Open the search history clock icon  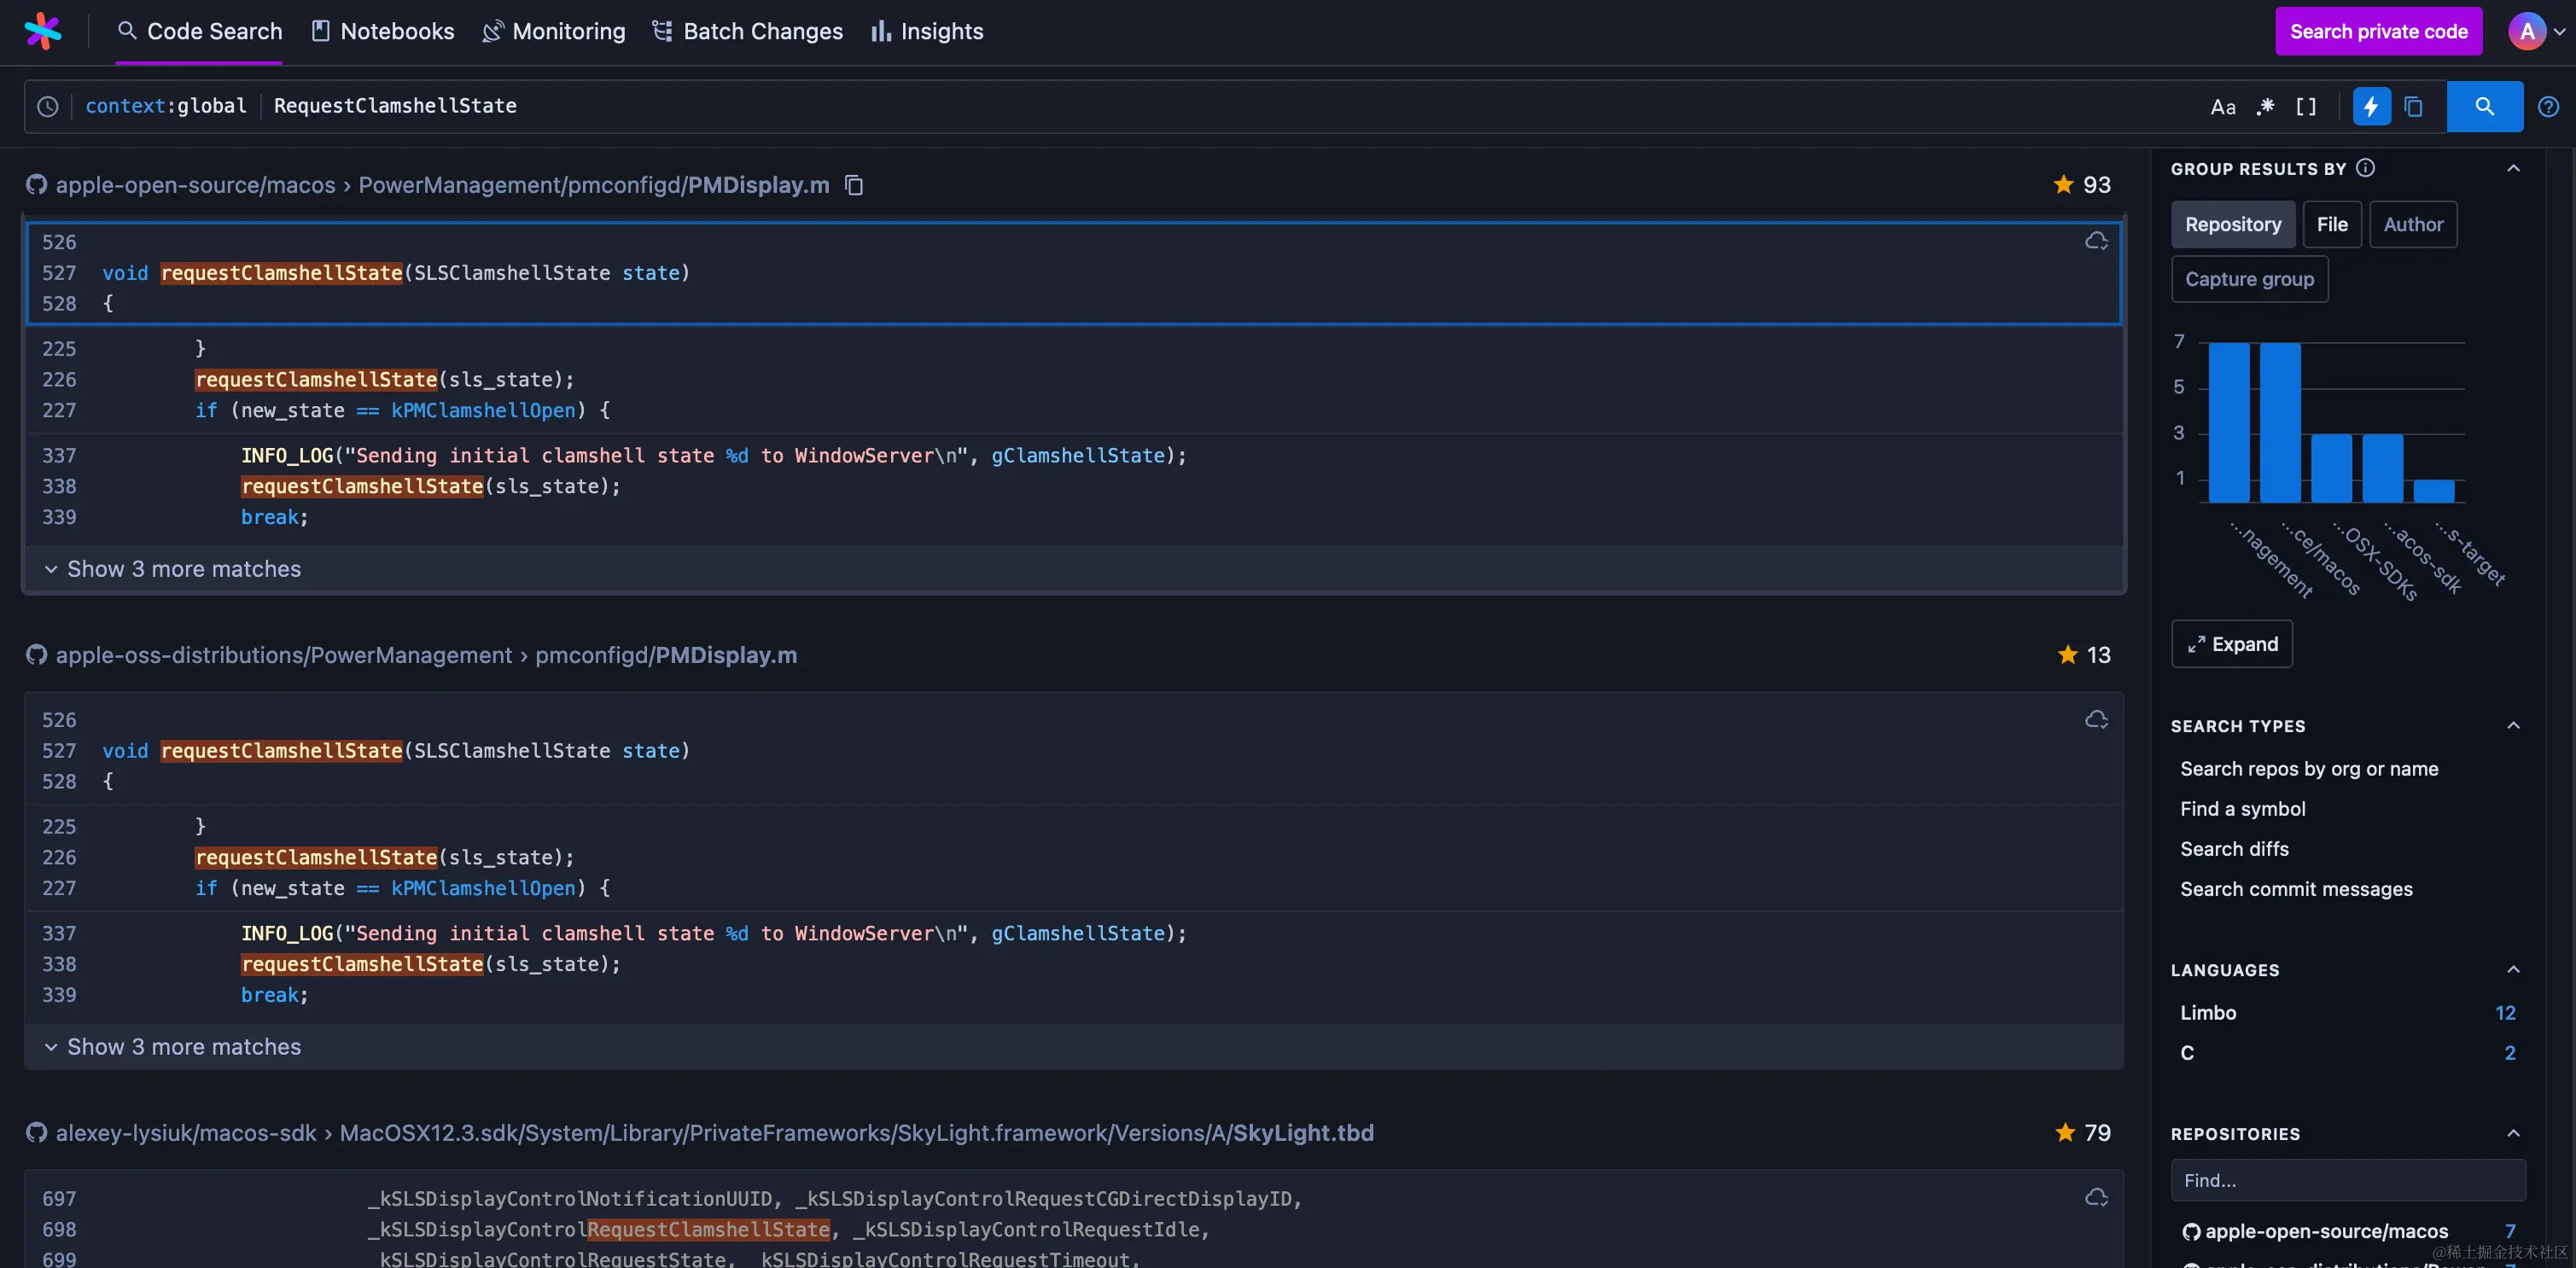(48, 106)
